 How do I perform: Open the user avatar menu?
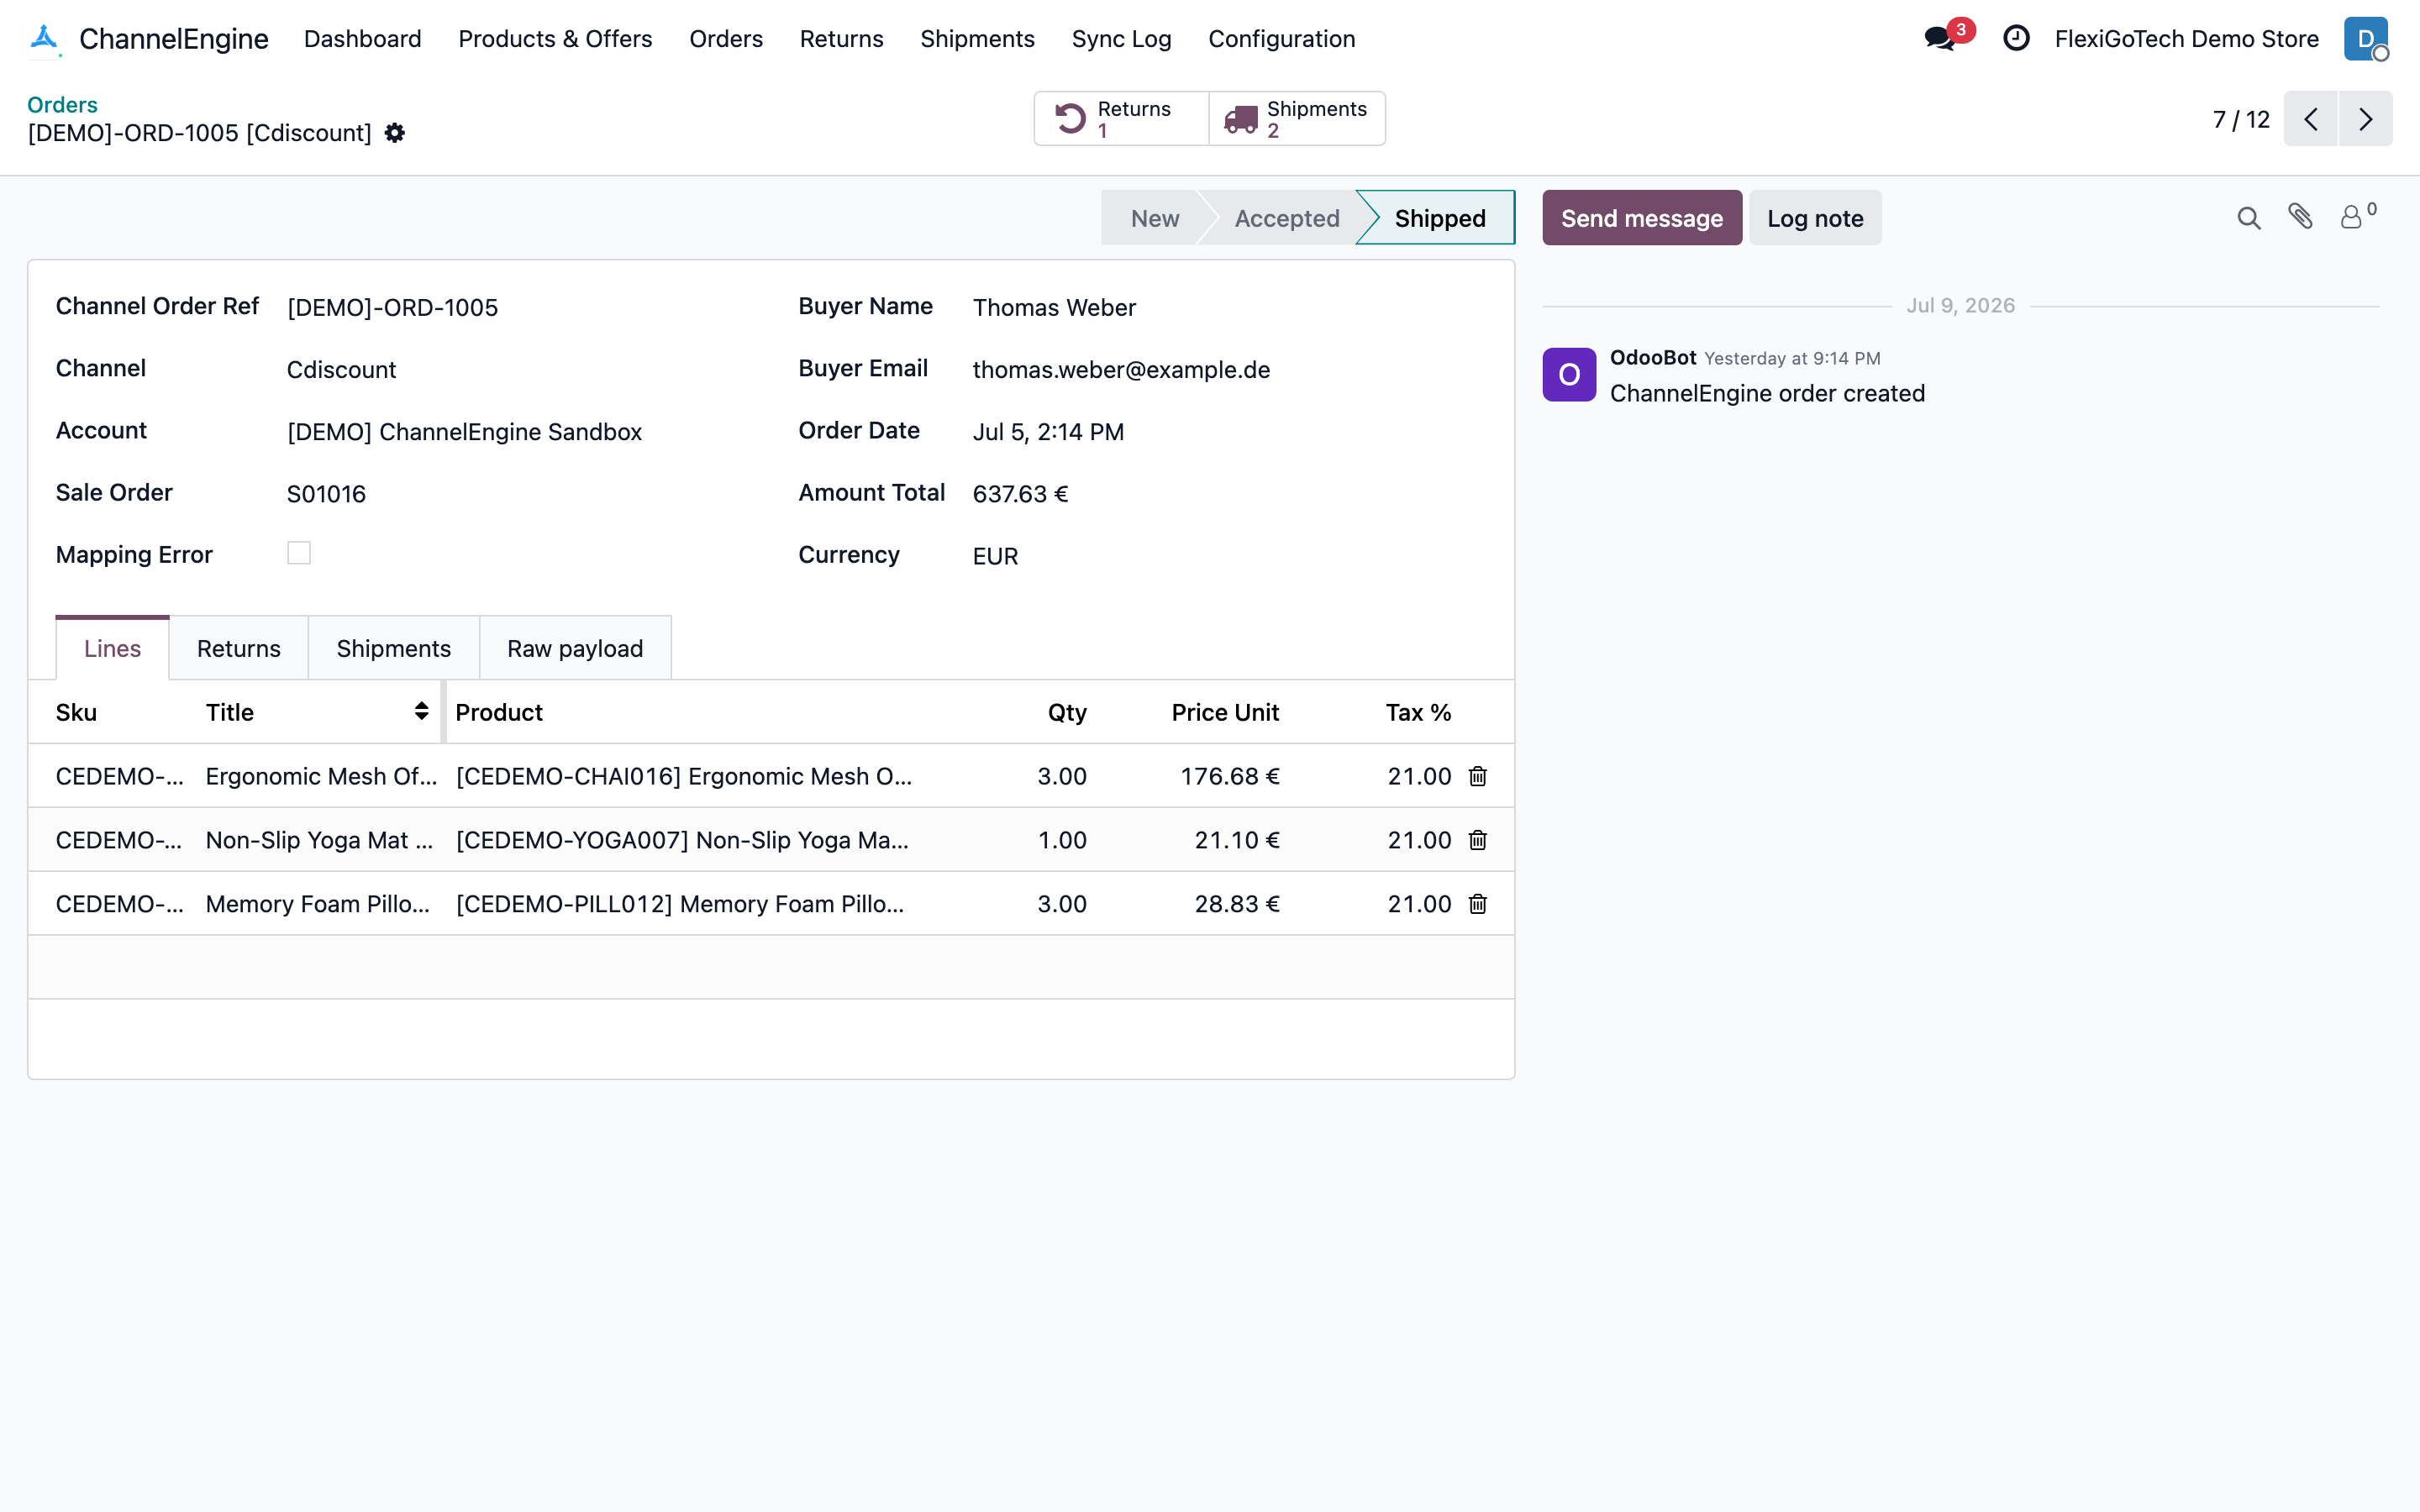[x=2366, y=39]
